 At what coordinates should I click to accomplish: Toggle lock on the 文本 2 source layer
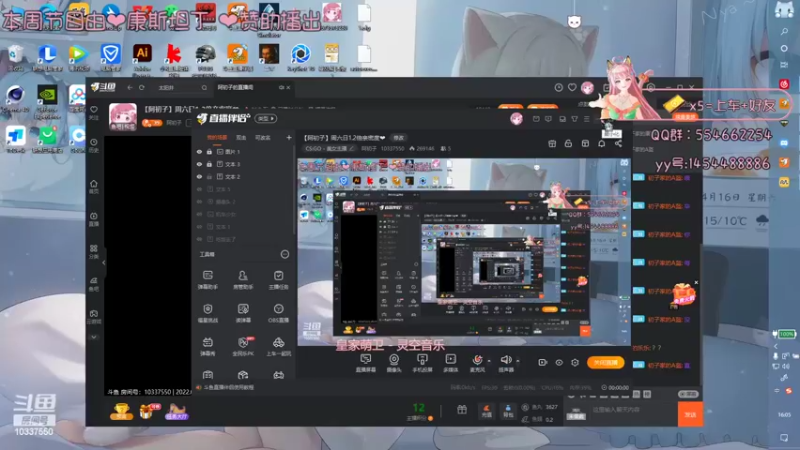209,177
